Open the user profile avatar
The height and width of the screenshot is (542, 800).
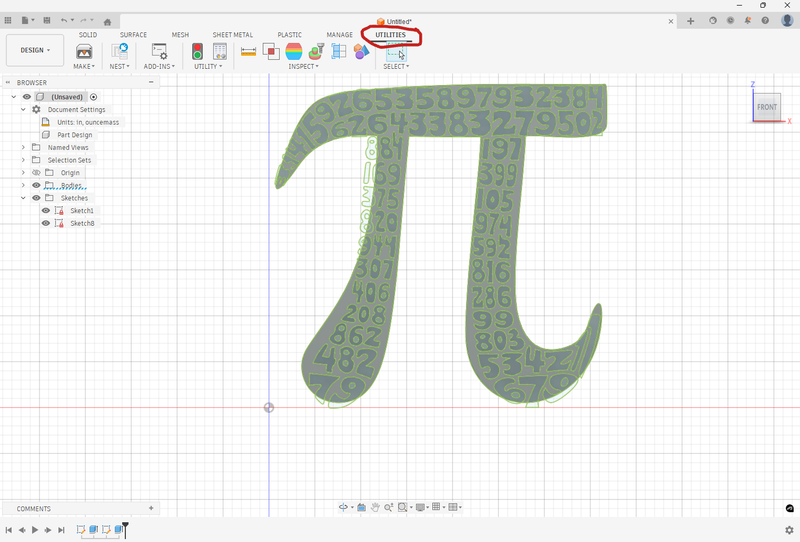(787, 20)
